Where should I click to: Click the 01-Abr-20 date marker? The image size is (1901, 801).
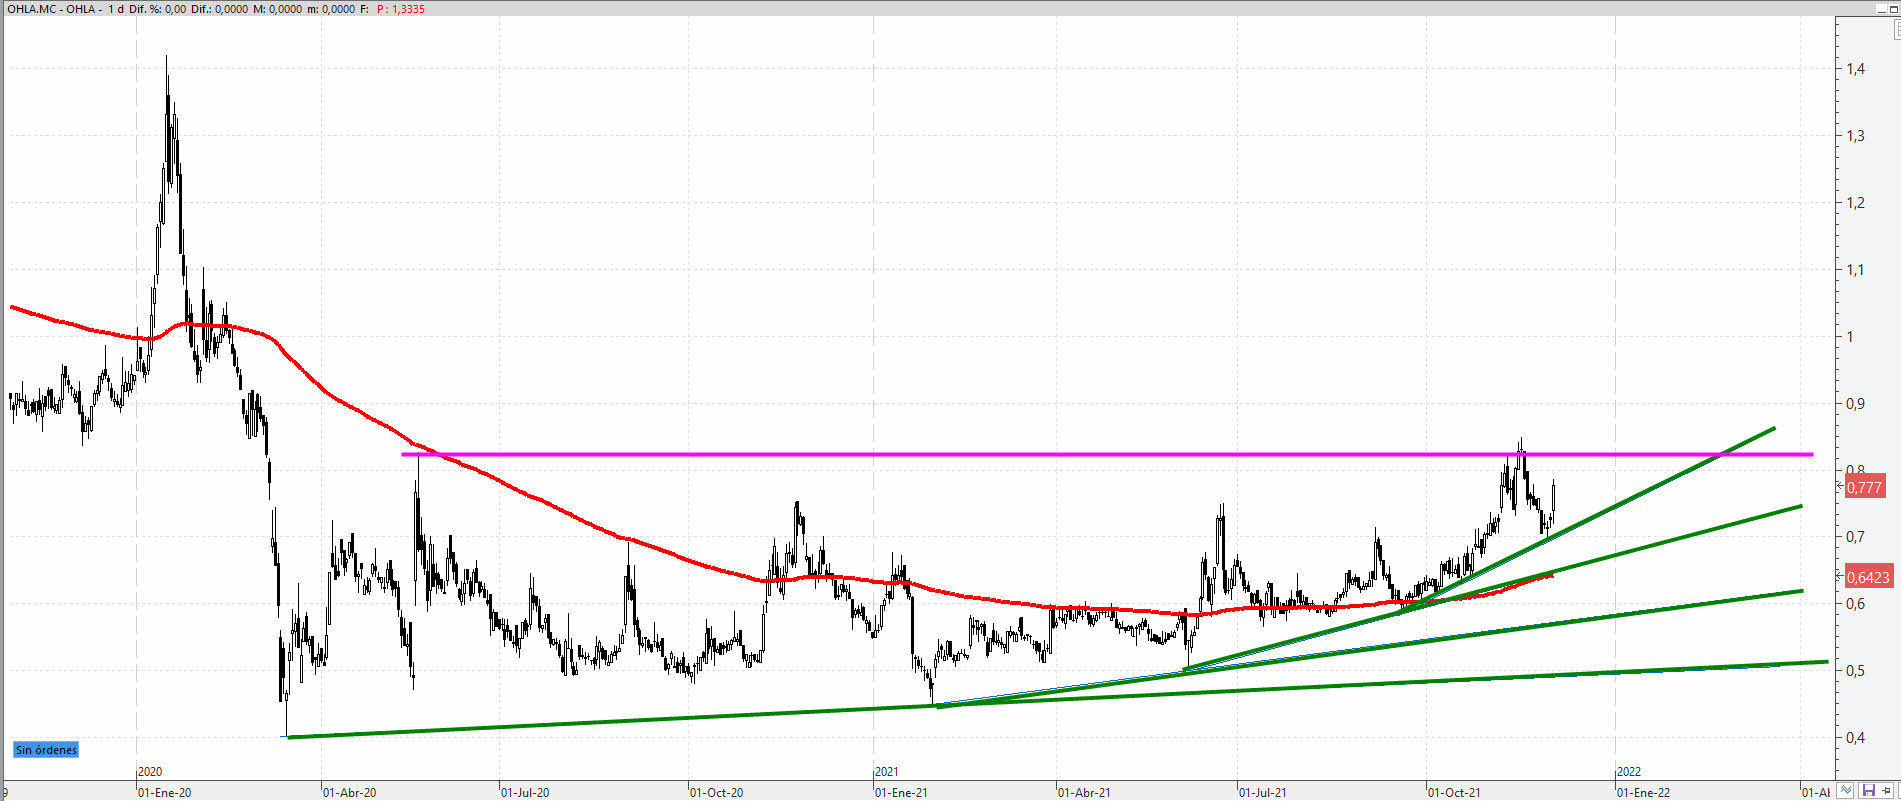tap(349, 792)
